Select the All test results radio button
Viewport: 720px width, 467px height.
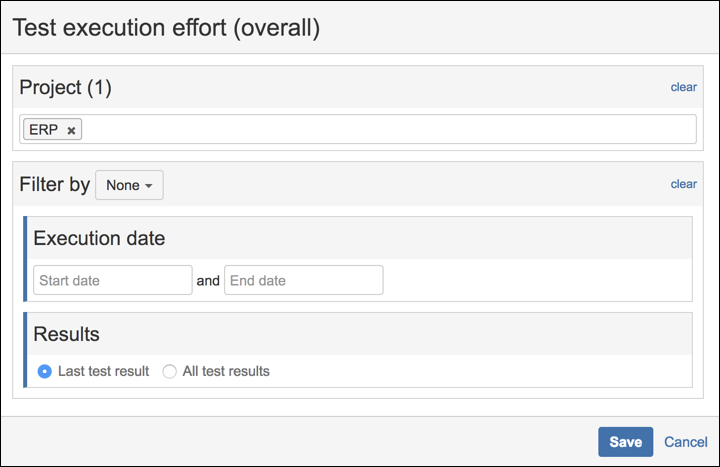[169, 371]
